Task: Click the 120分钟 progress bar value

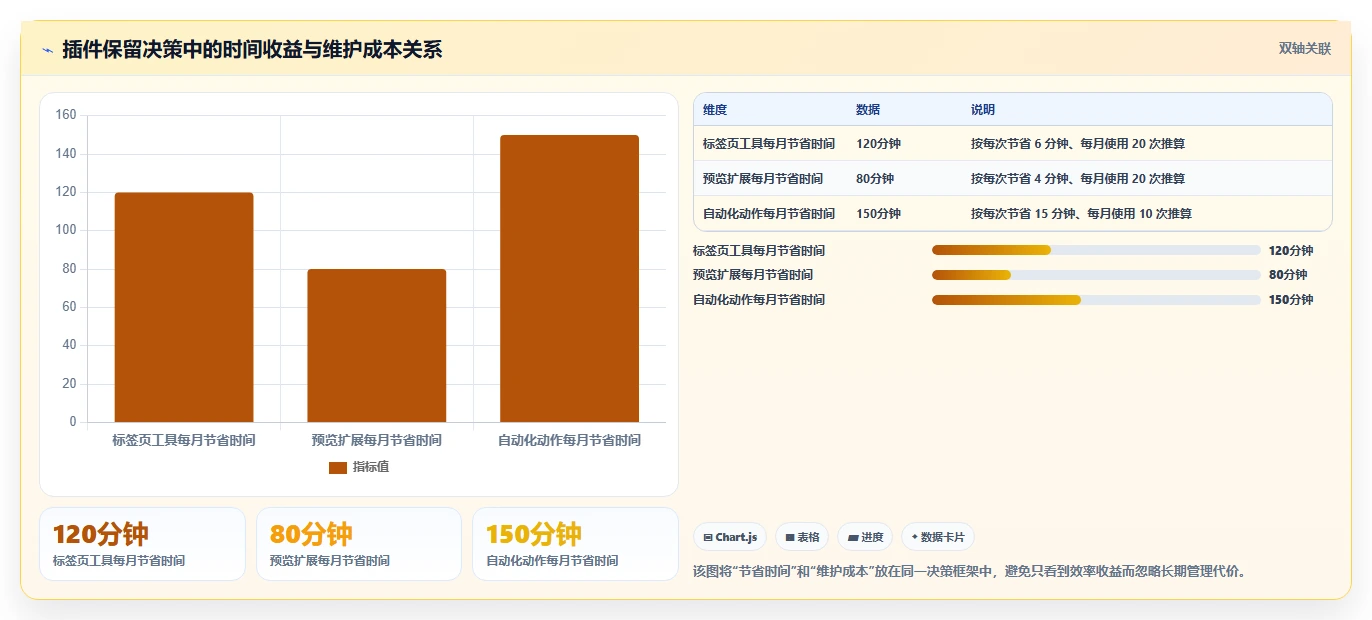Action: (1291, 251)
